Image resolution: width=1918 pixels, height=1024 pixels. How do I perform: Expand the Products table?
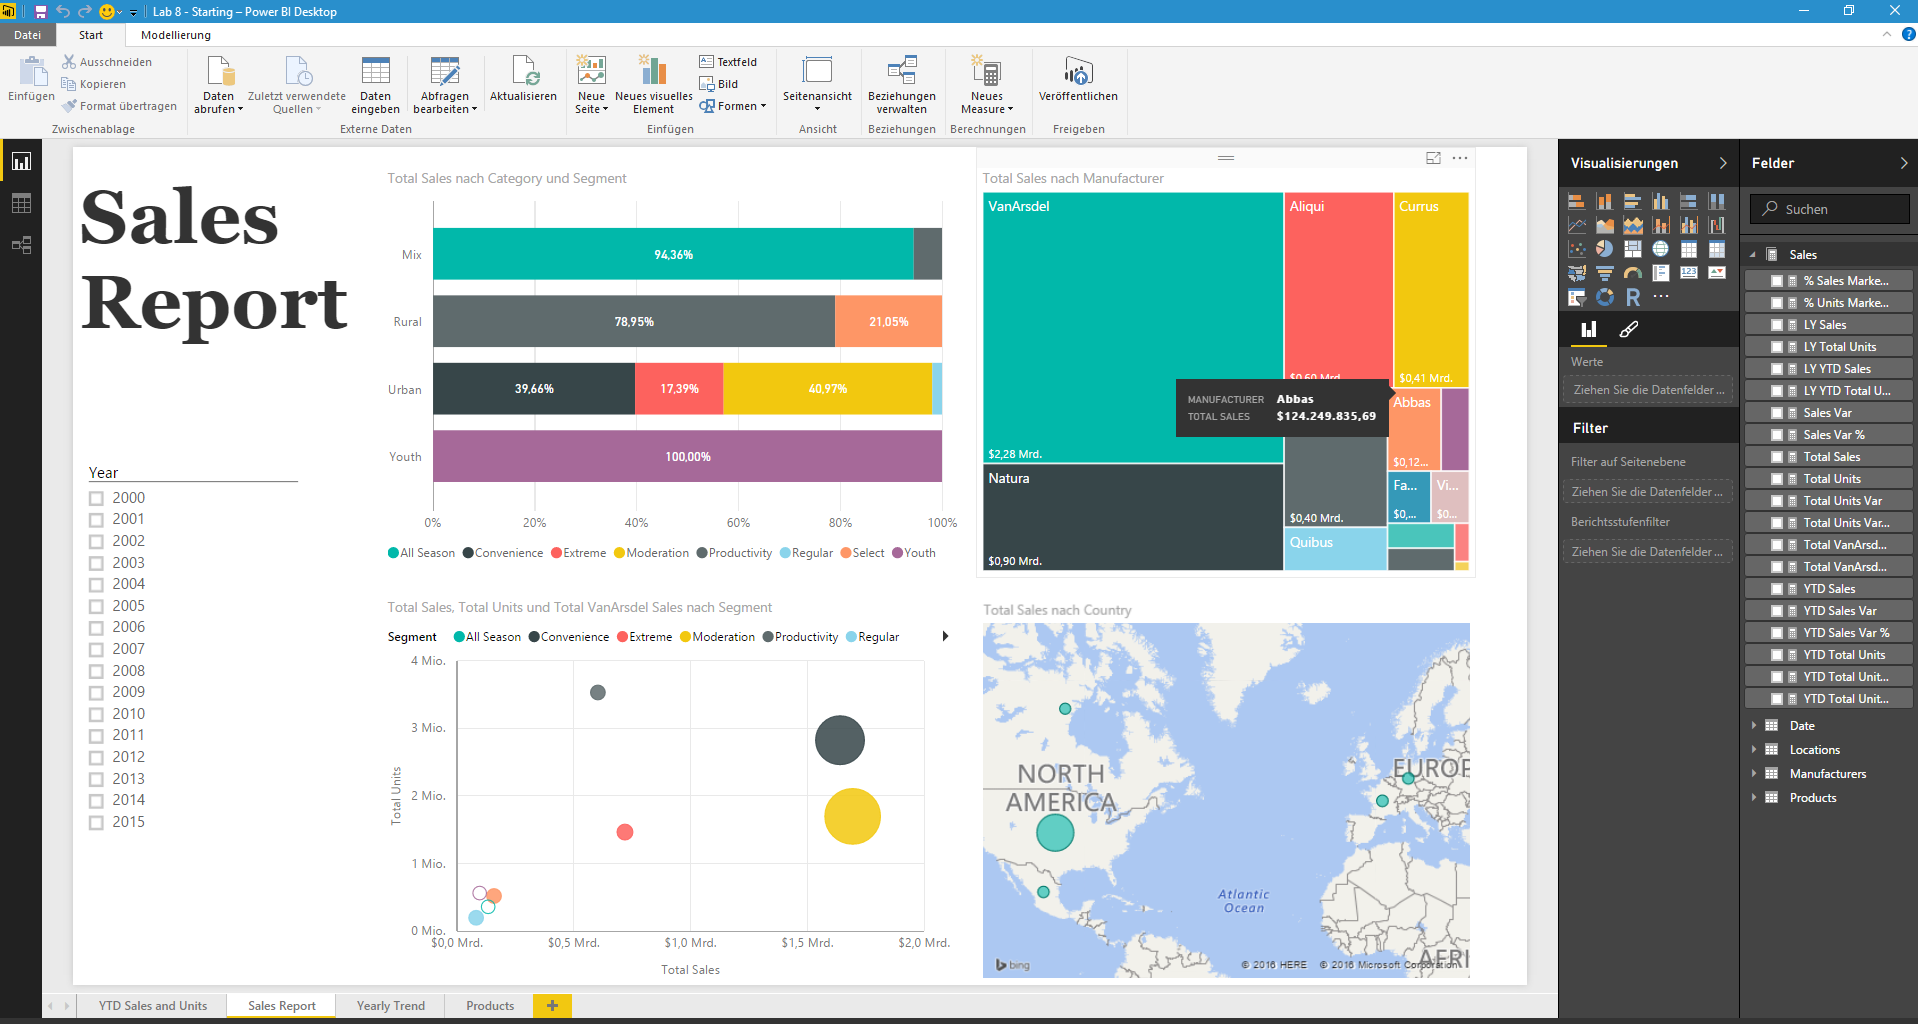click(1754, 797)
